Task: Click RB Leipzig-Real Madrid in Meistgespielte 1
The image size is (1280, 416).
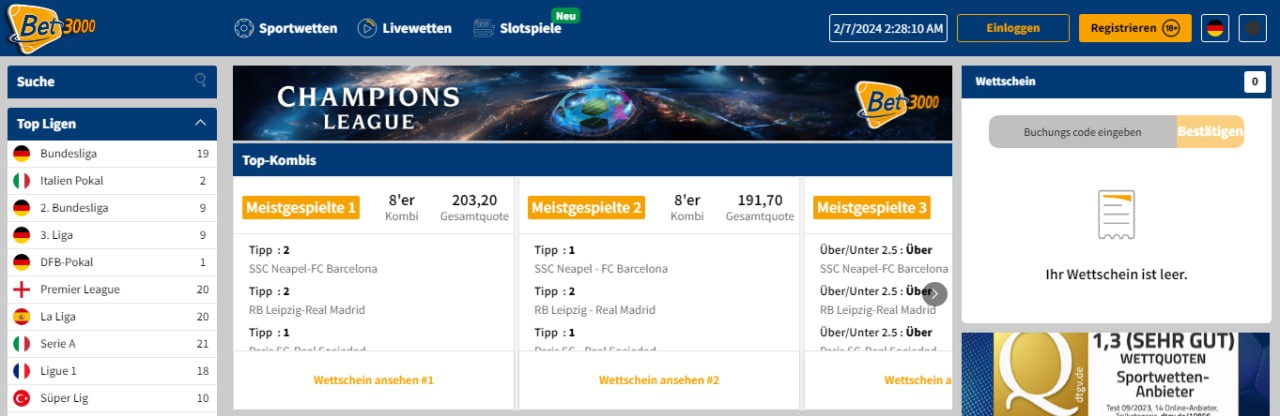Action: tap(307, 310)
